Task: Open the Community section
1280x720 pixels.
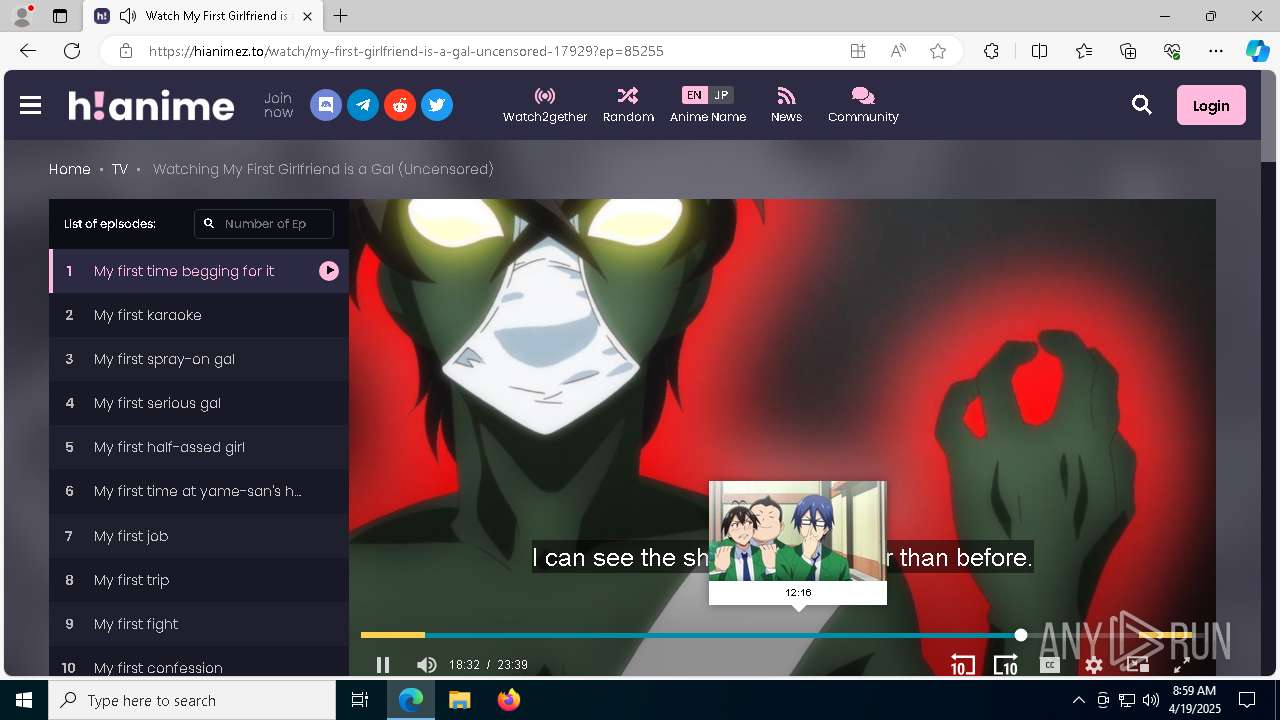Action: (863, 105)
